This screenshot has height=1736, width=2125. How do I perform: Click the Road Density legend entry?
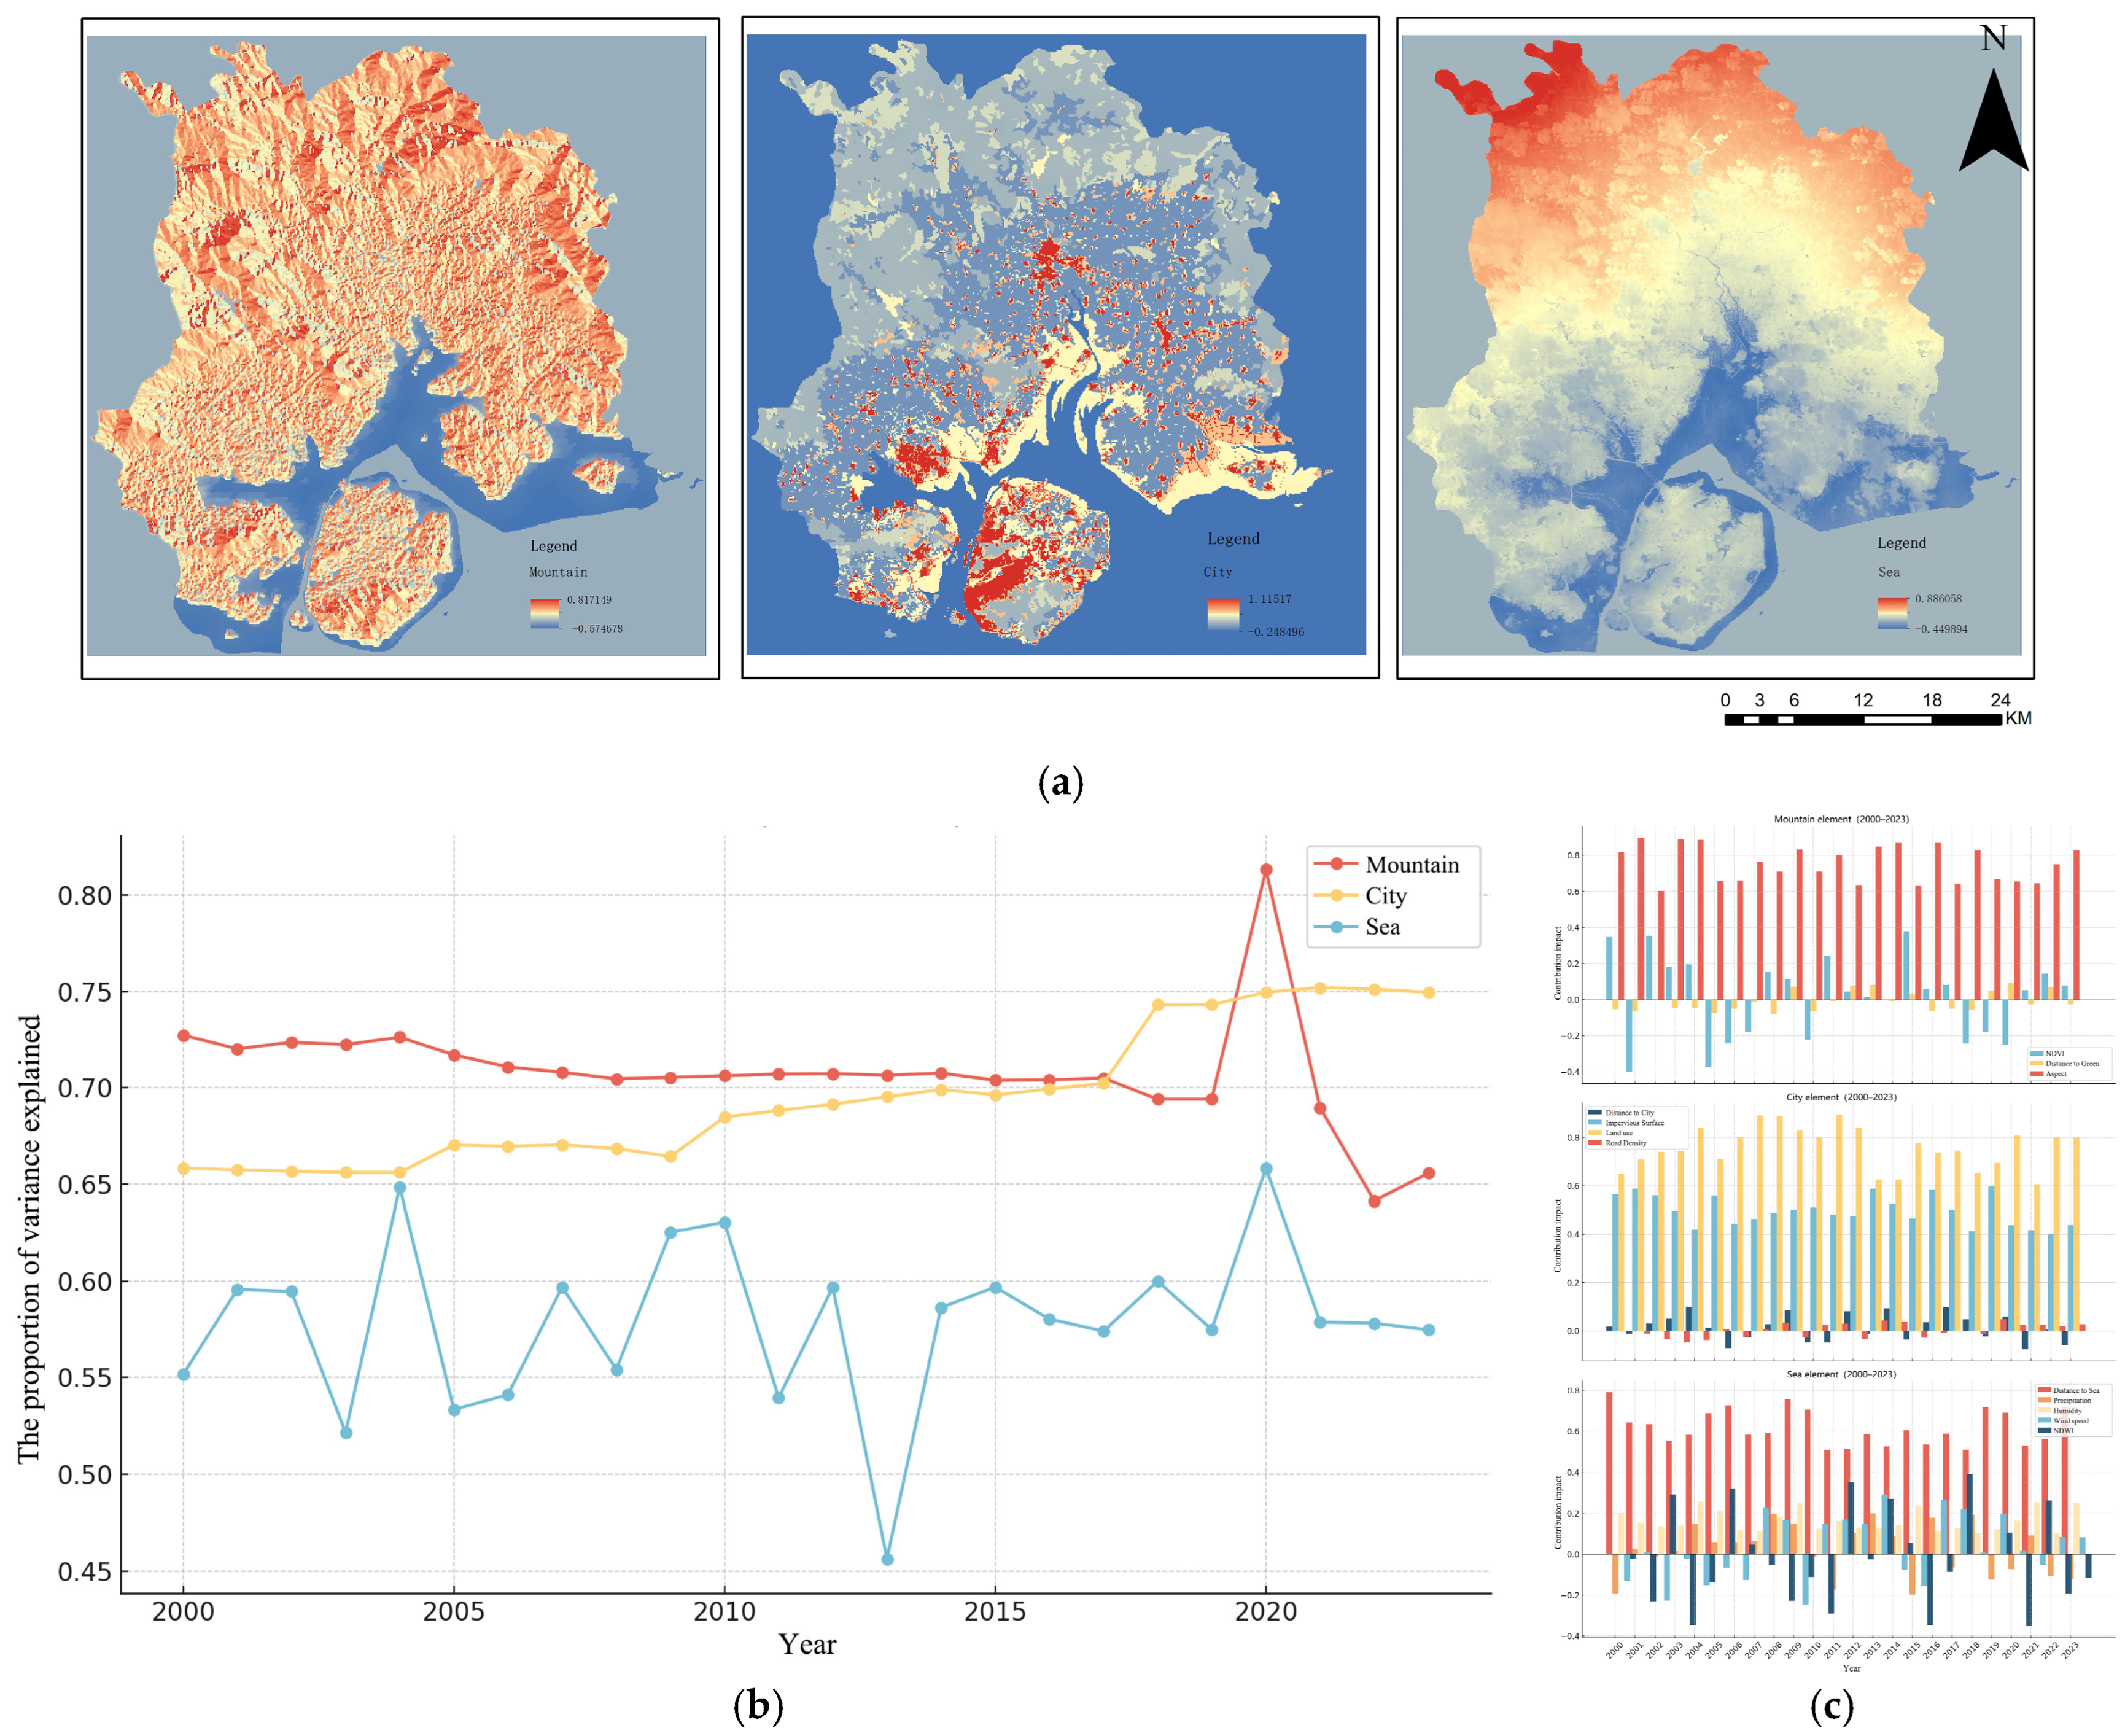[x=1617, y=1143]
